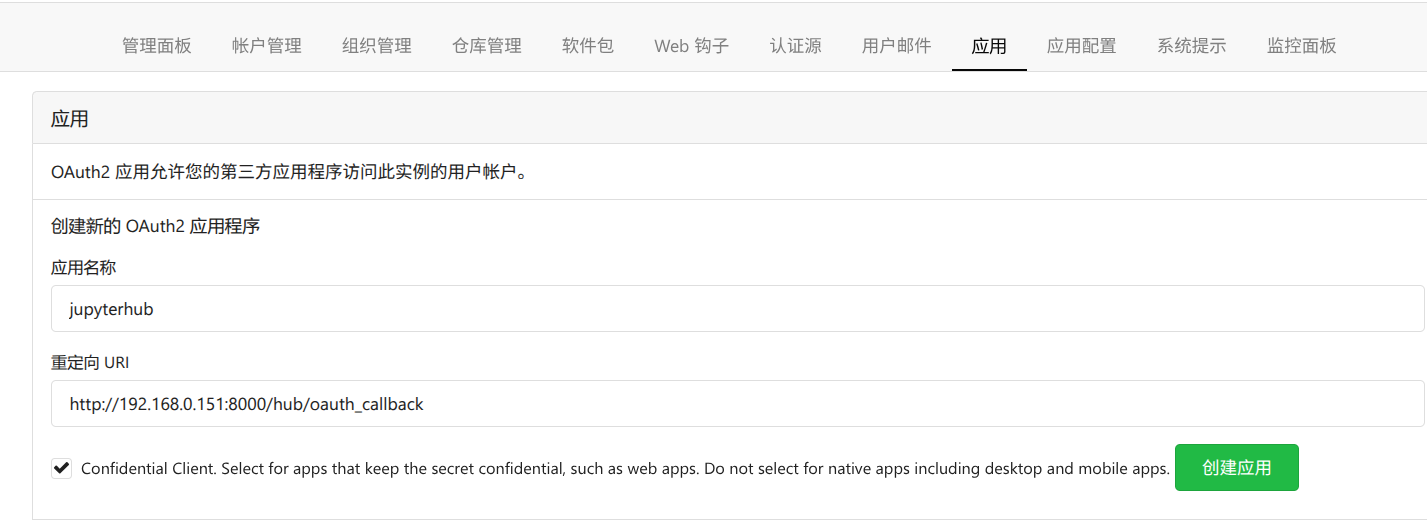Screen dimensions: 1427x525
Task: Switch to the Web 钩子 tab
Action: [691, 46]
